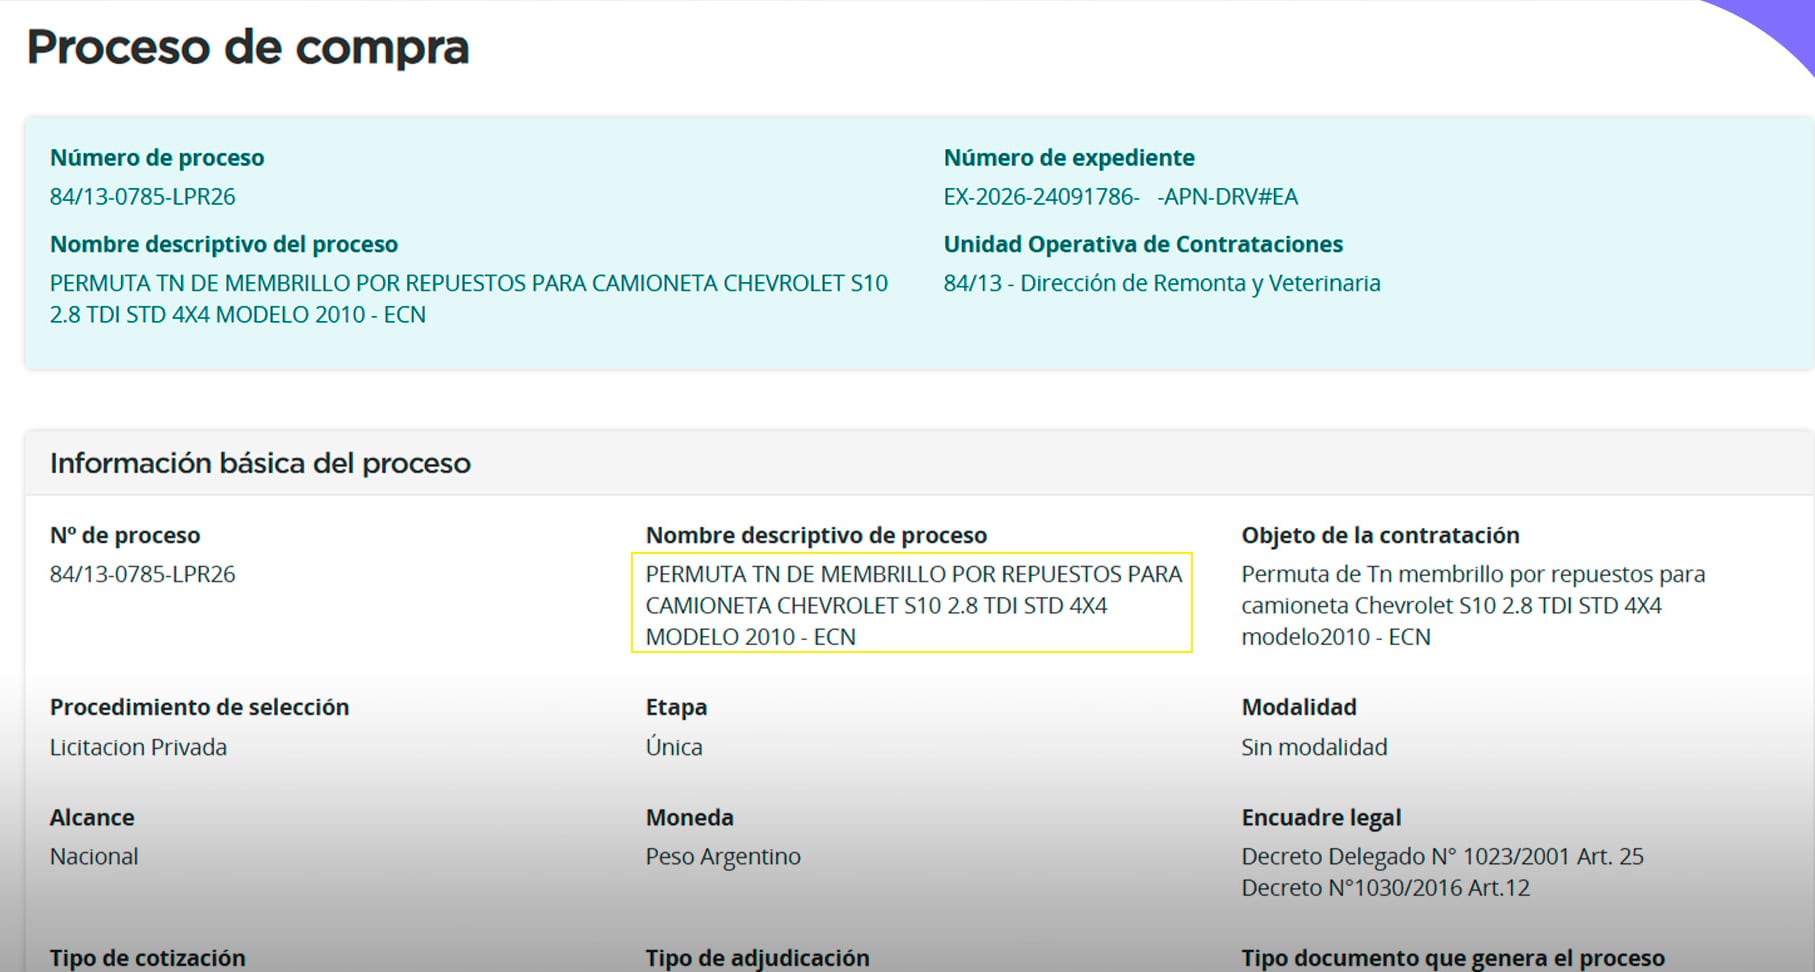1815x972 pixels.
Task: Click the highlighted Nombre descriptivo de proceso box
Action: point(912,603)
